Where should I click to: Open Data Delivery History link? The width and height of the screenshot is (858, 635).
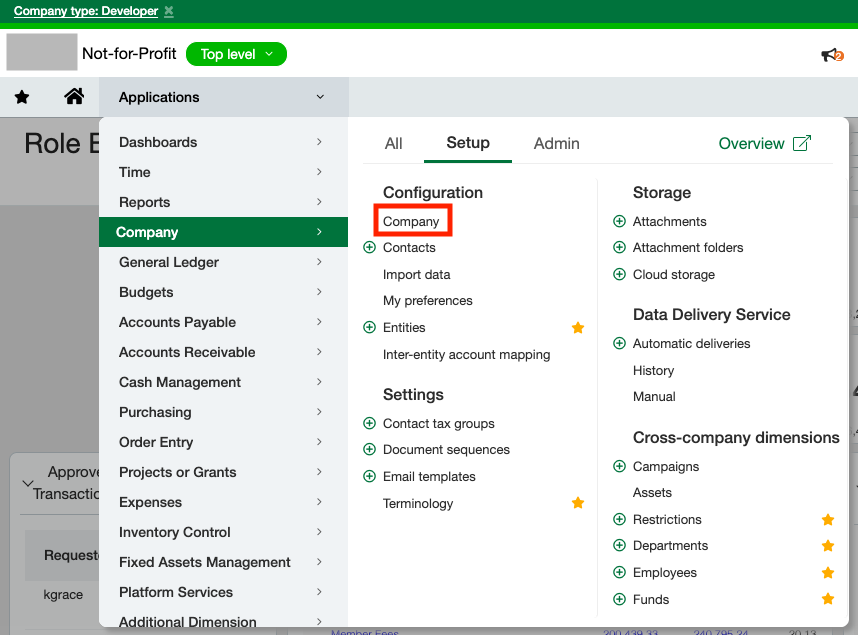653,371
